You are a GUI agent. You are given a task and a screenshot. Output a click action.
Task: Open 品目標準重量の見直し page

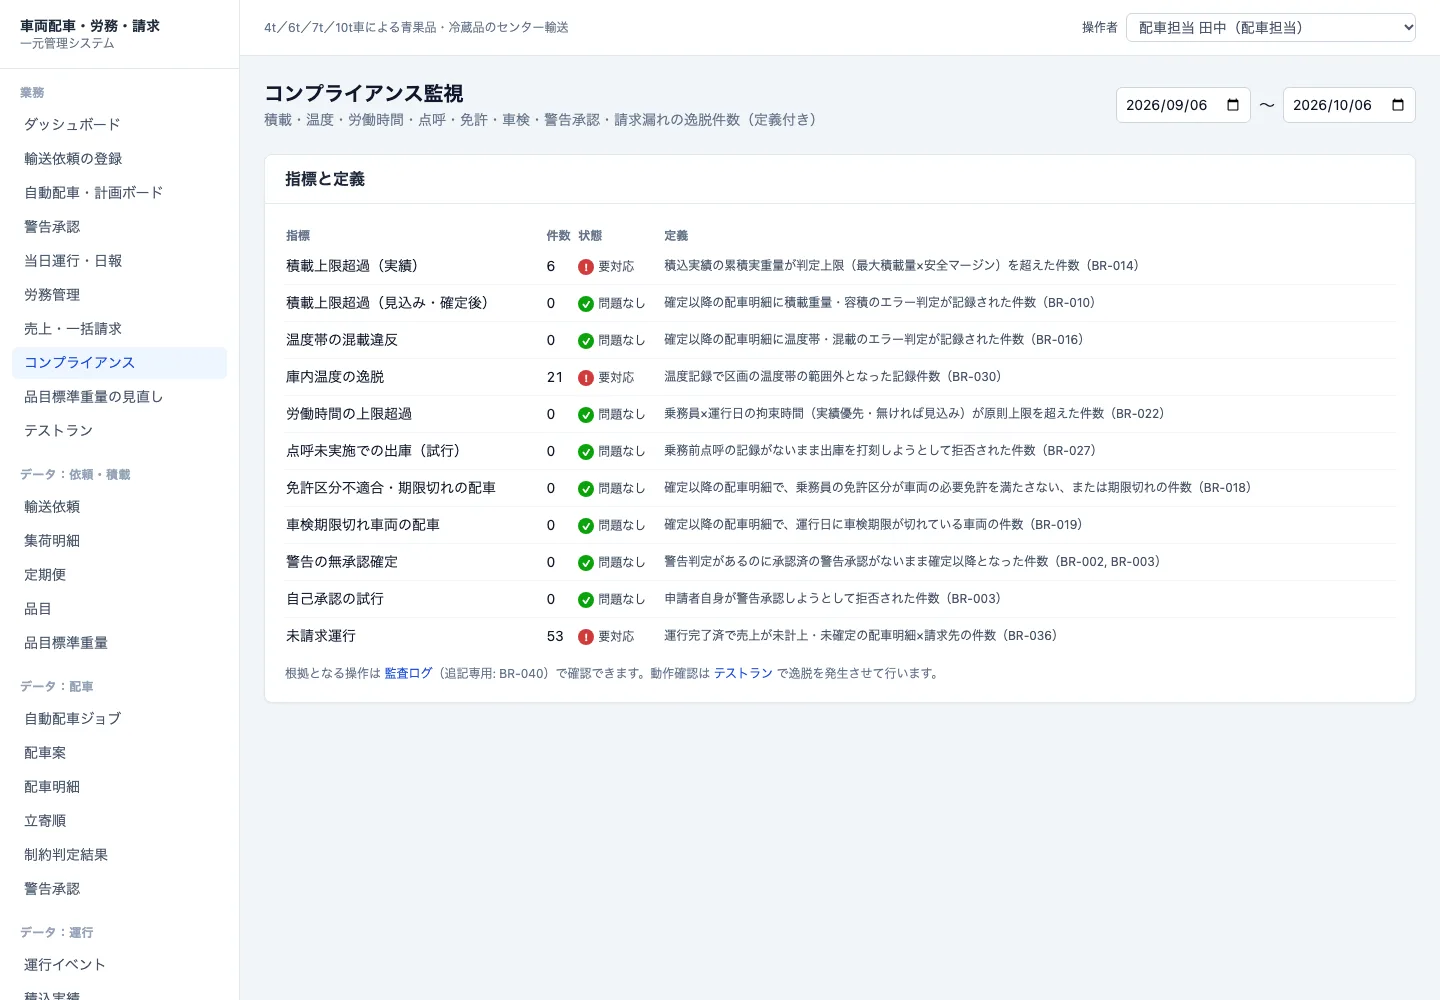pos(120,397)
